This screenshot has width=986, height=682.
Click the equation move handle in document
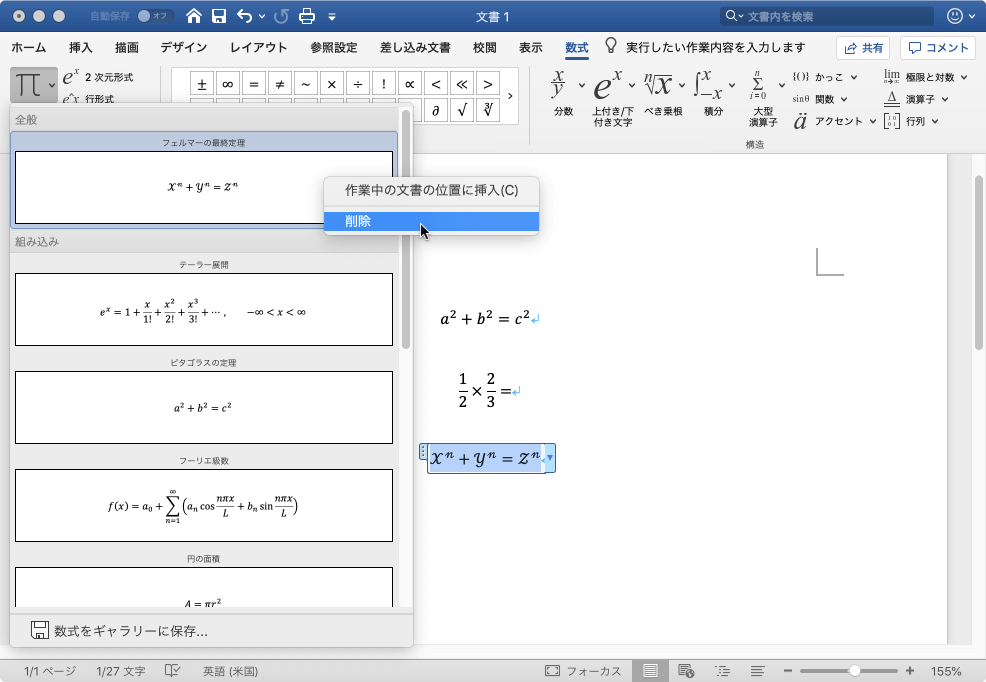coord(423,451)
